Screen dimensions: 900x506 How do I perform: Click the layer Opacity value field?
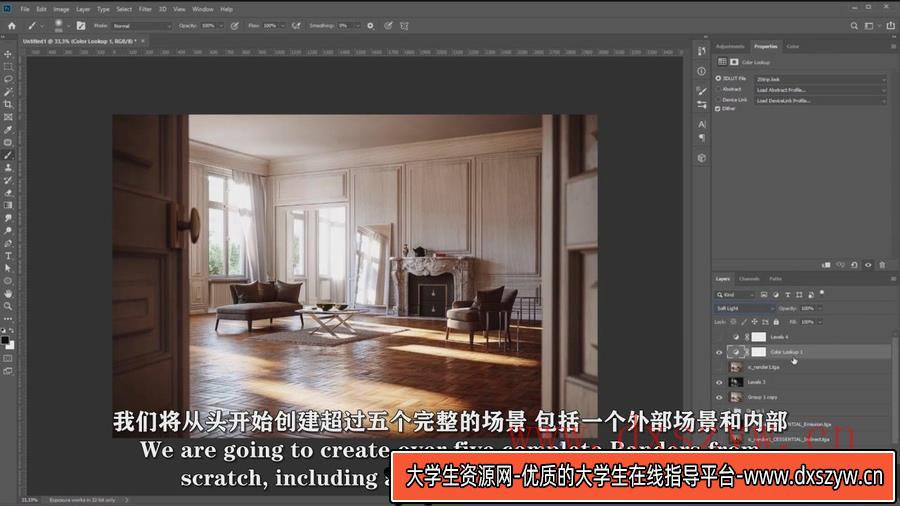[808, 309]
